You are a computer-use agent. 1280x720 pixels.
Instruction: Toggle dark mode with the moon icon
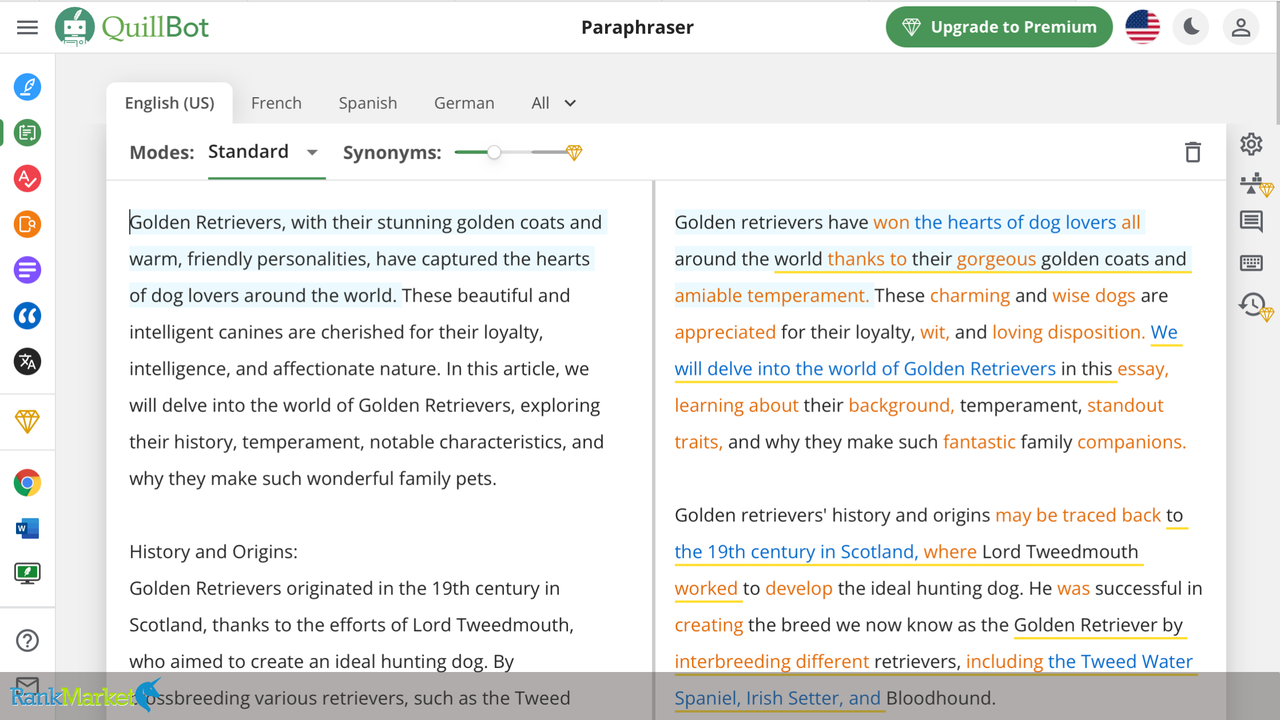point(1191,27)
